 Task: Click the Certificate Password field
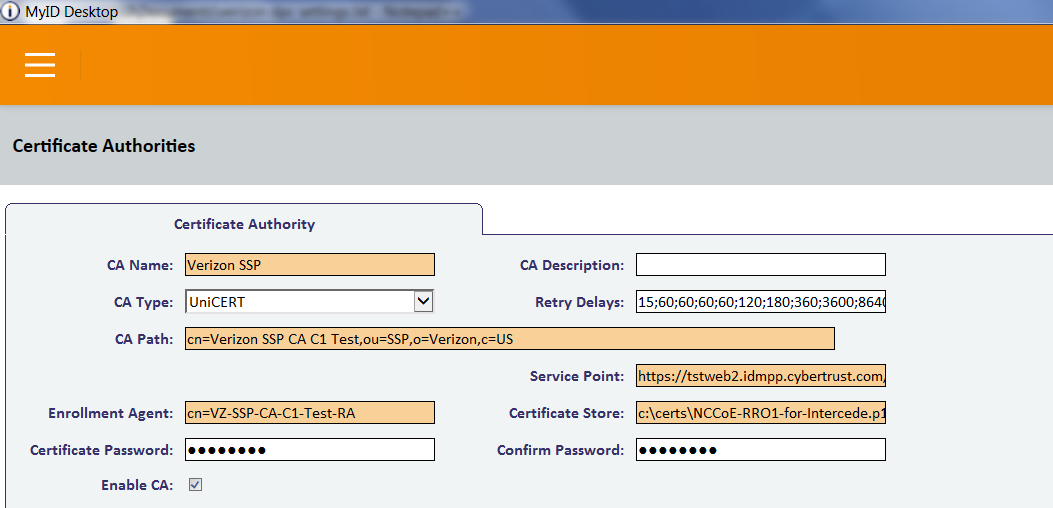point(310,450)
